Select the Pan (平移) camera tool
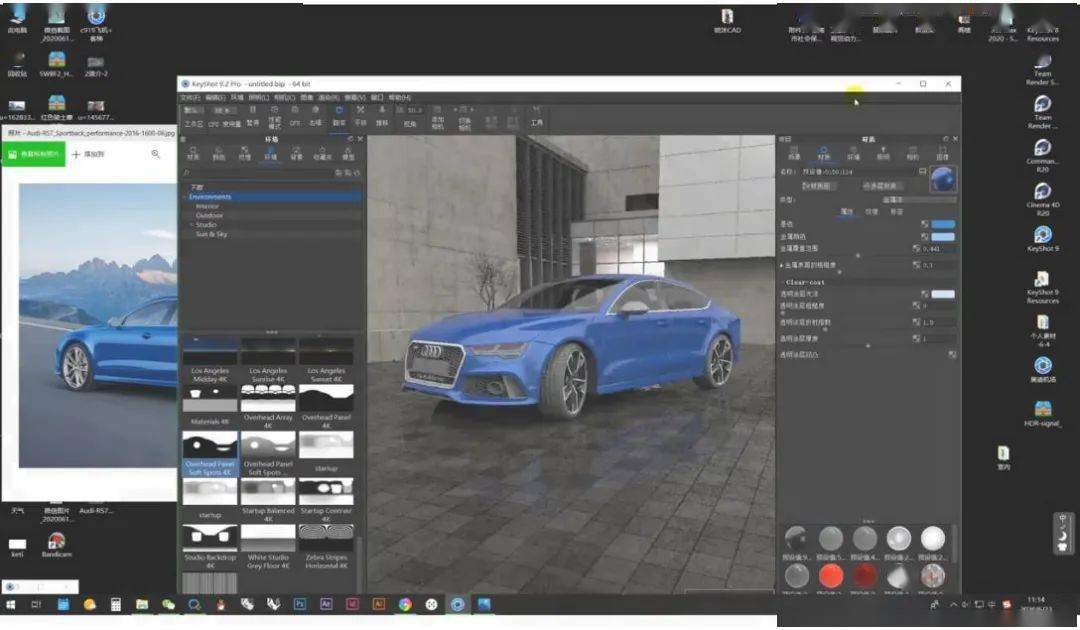Screen dimensions: 1080x630 tap(360, 115)
